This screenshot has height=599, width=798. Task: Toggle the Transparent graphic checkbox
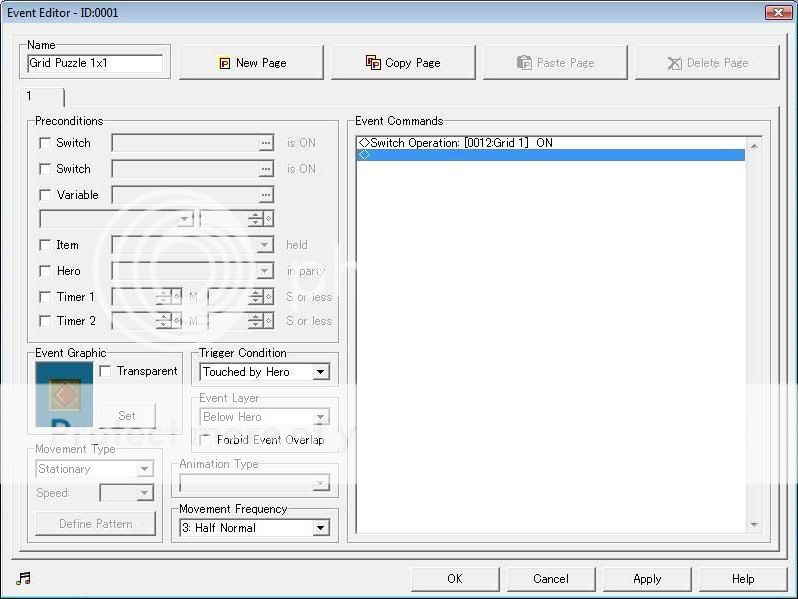point(106,371)
